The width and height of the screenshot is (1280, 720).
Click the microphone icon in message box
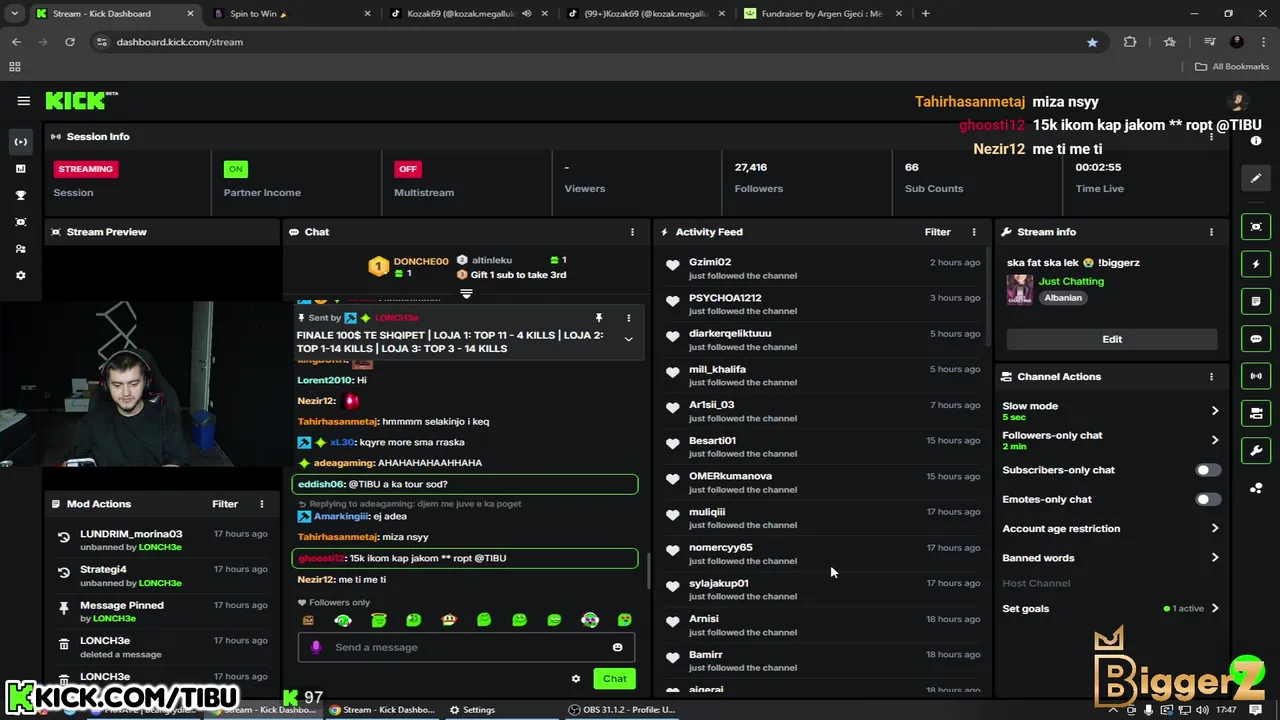tap(316, 647)
